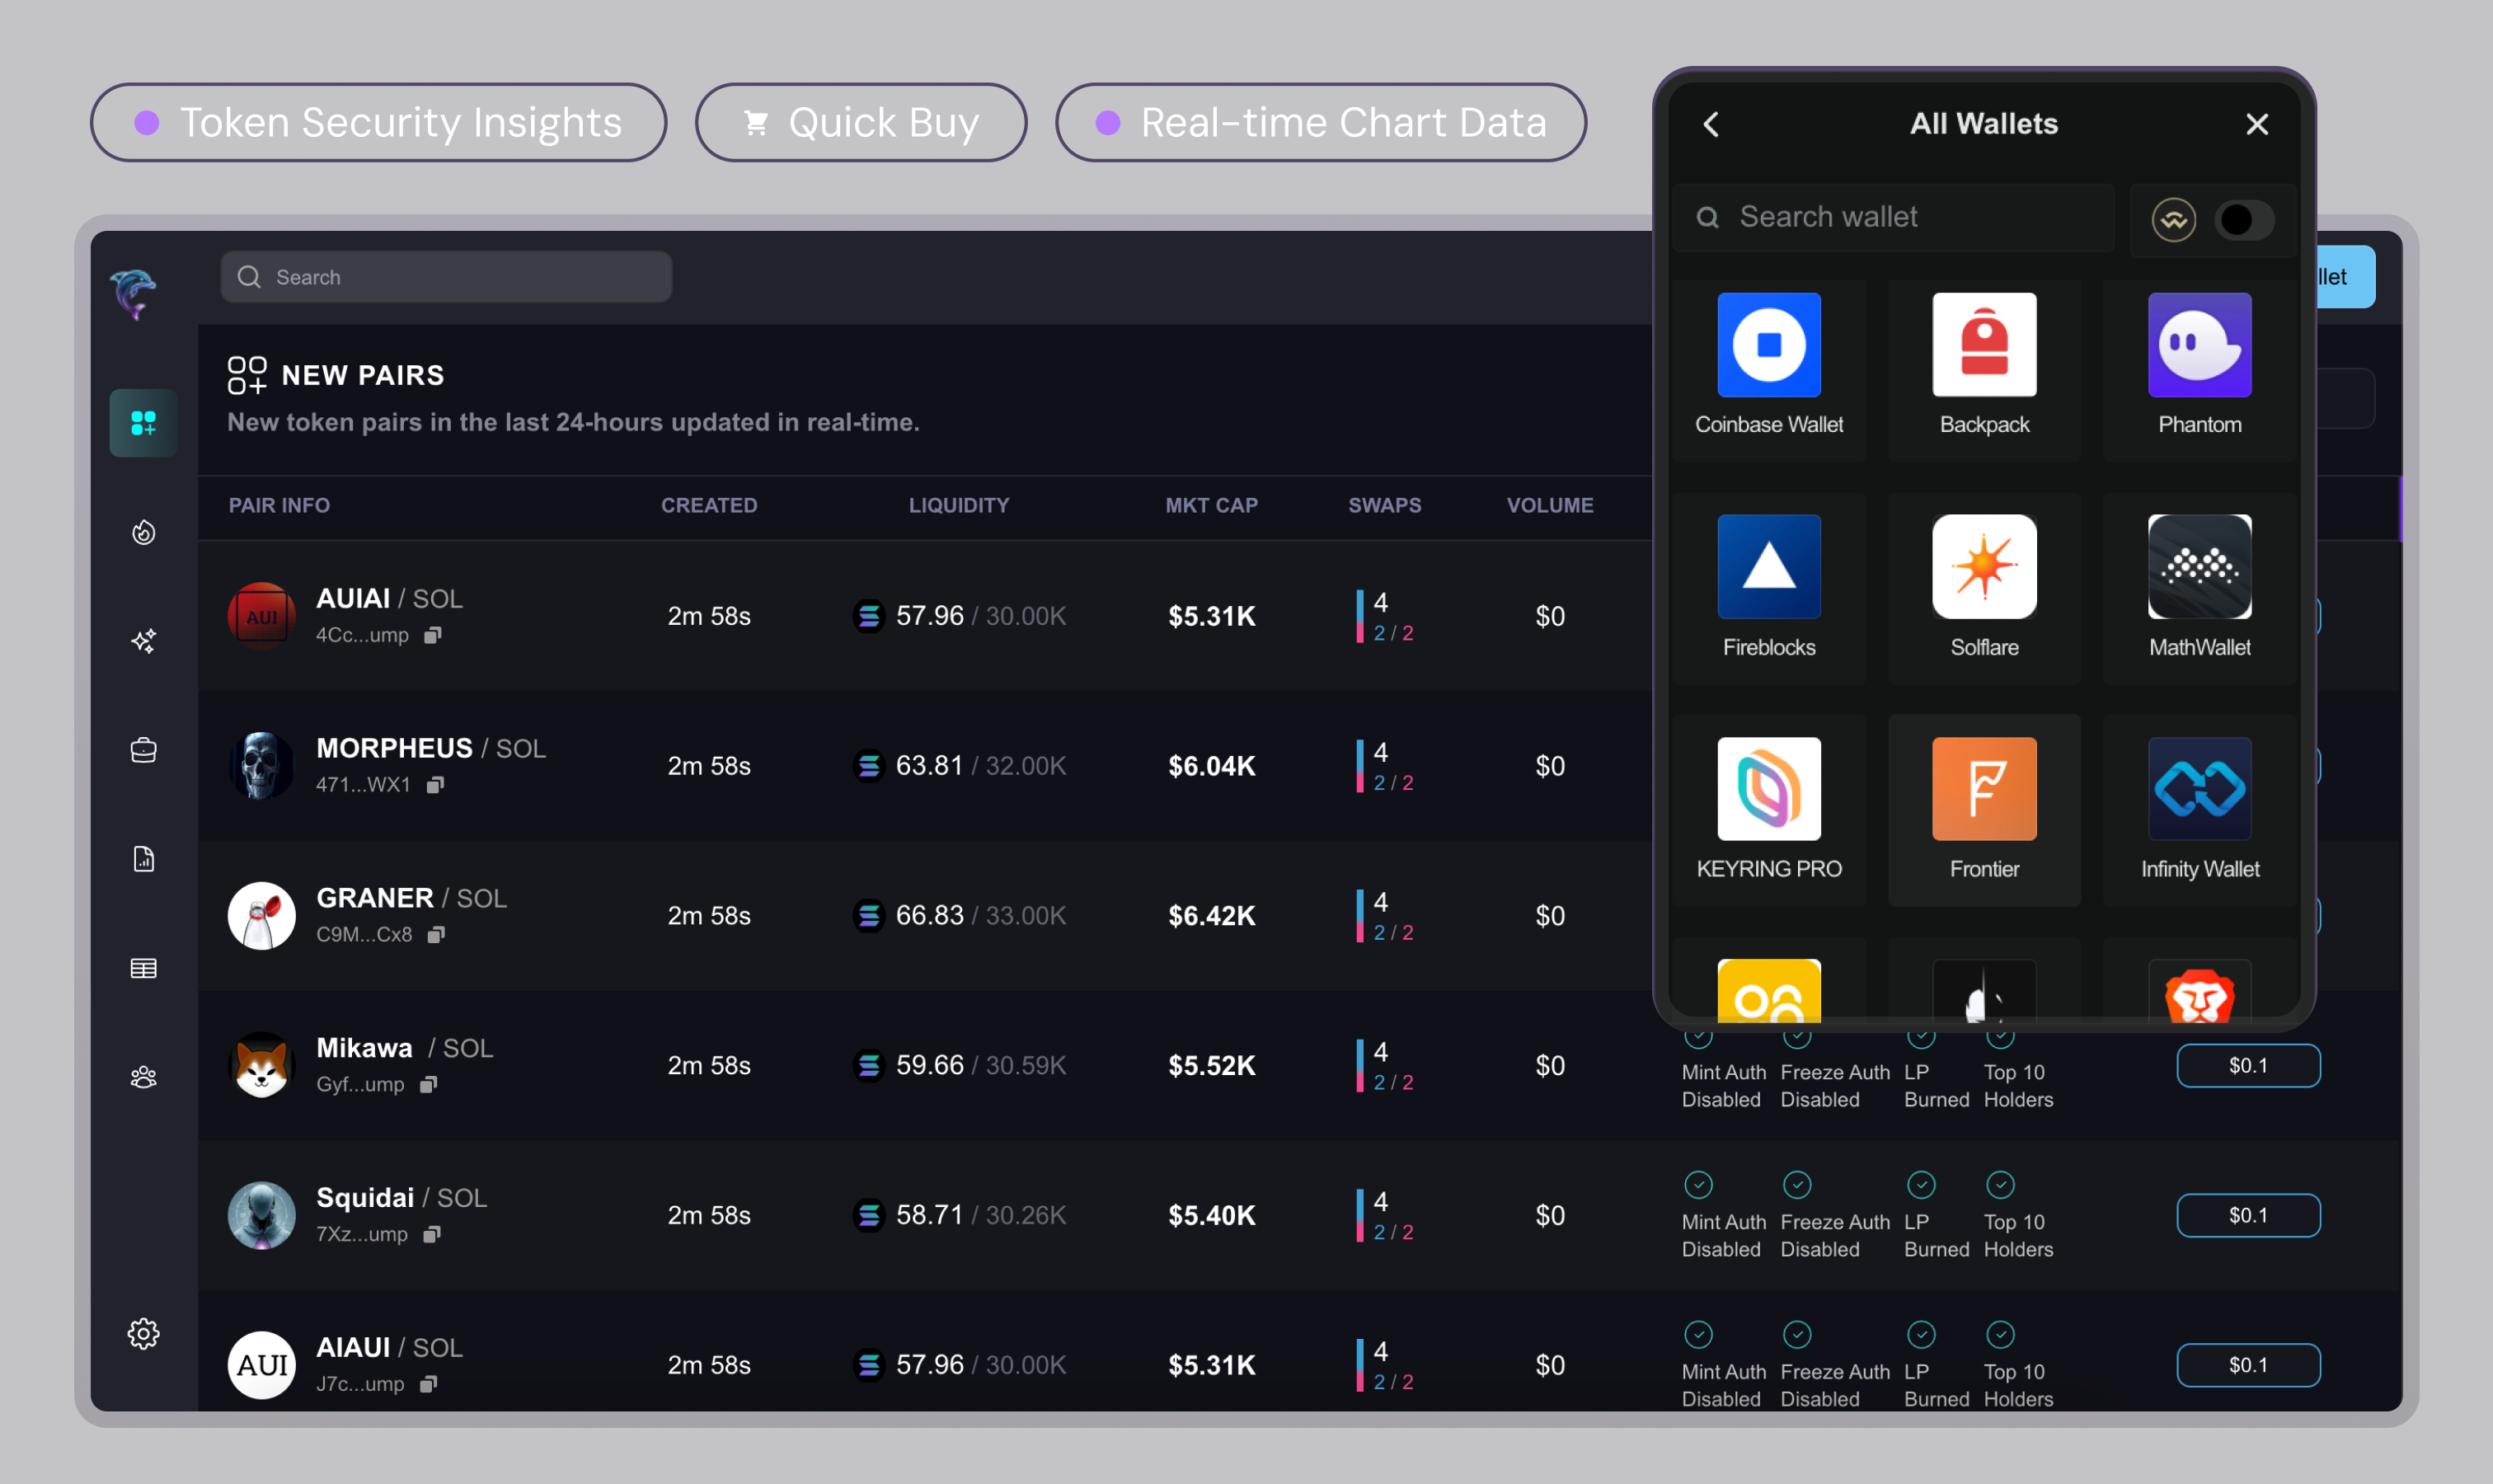
Task: Select Backpack wallet
Action: coord(1984,367)
